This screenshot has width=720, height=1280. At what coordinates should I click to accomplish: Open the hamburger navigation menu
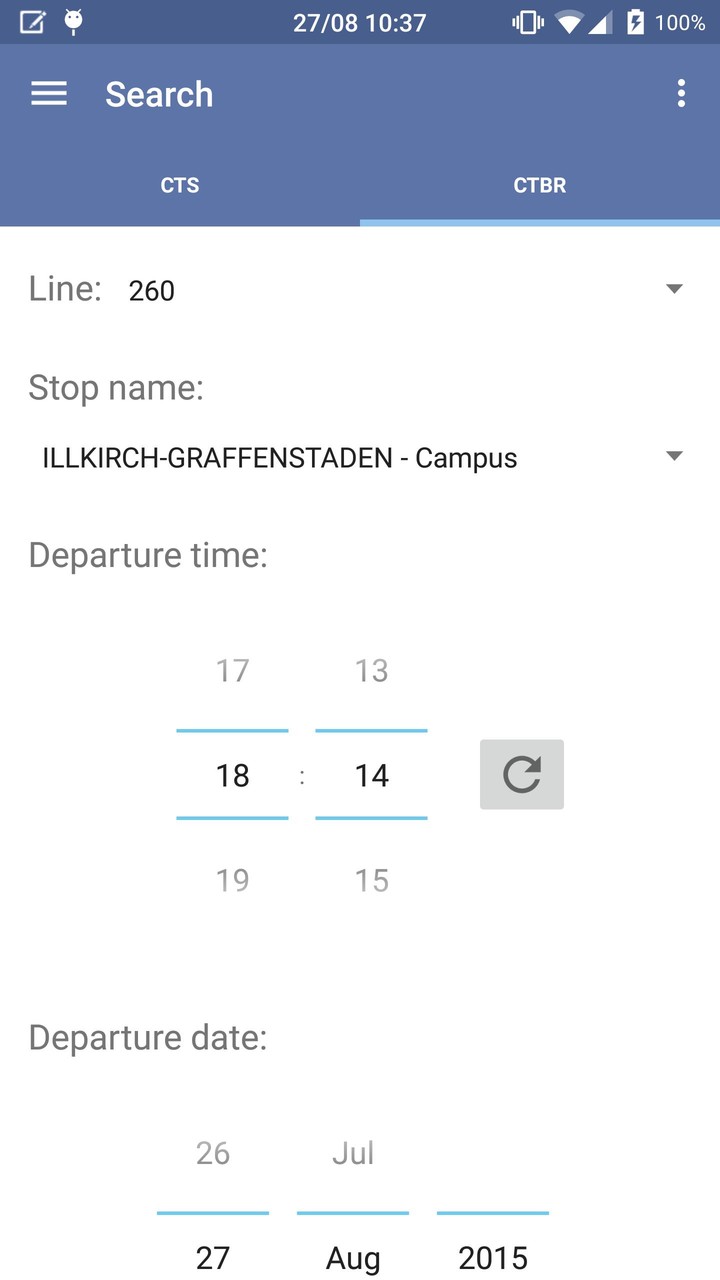(x=49, y=94)
